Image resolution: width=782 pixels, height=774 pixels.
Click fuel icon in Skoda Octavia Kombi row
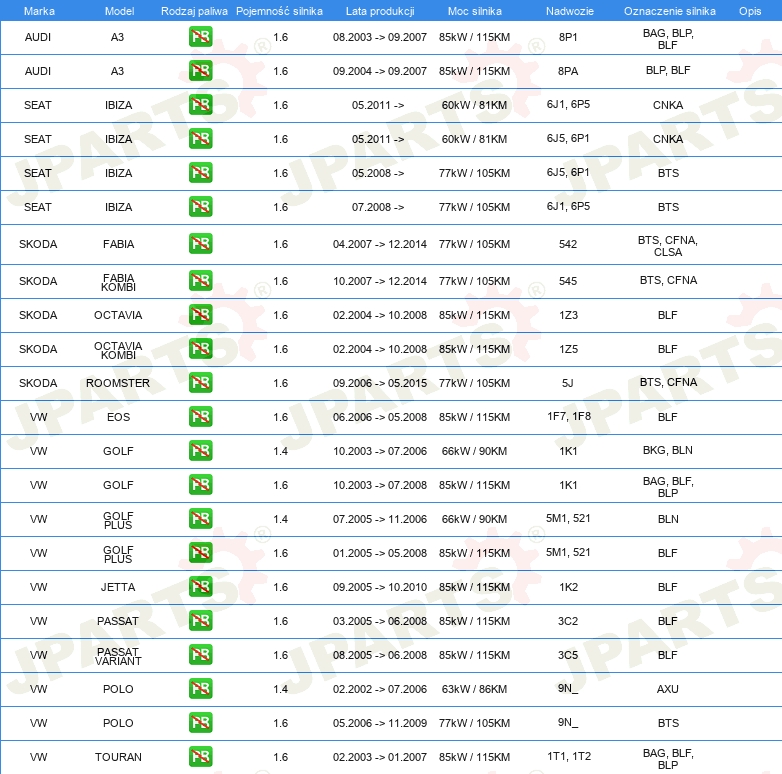(x=200, y=349)
